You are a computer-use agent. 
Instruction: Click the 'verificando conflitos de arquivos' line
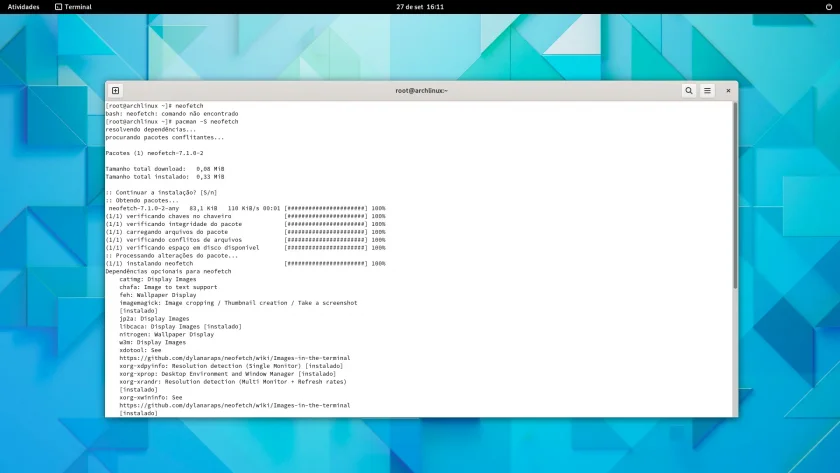coord(245,240)
